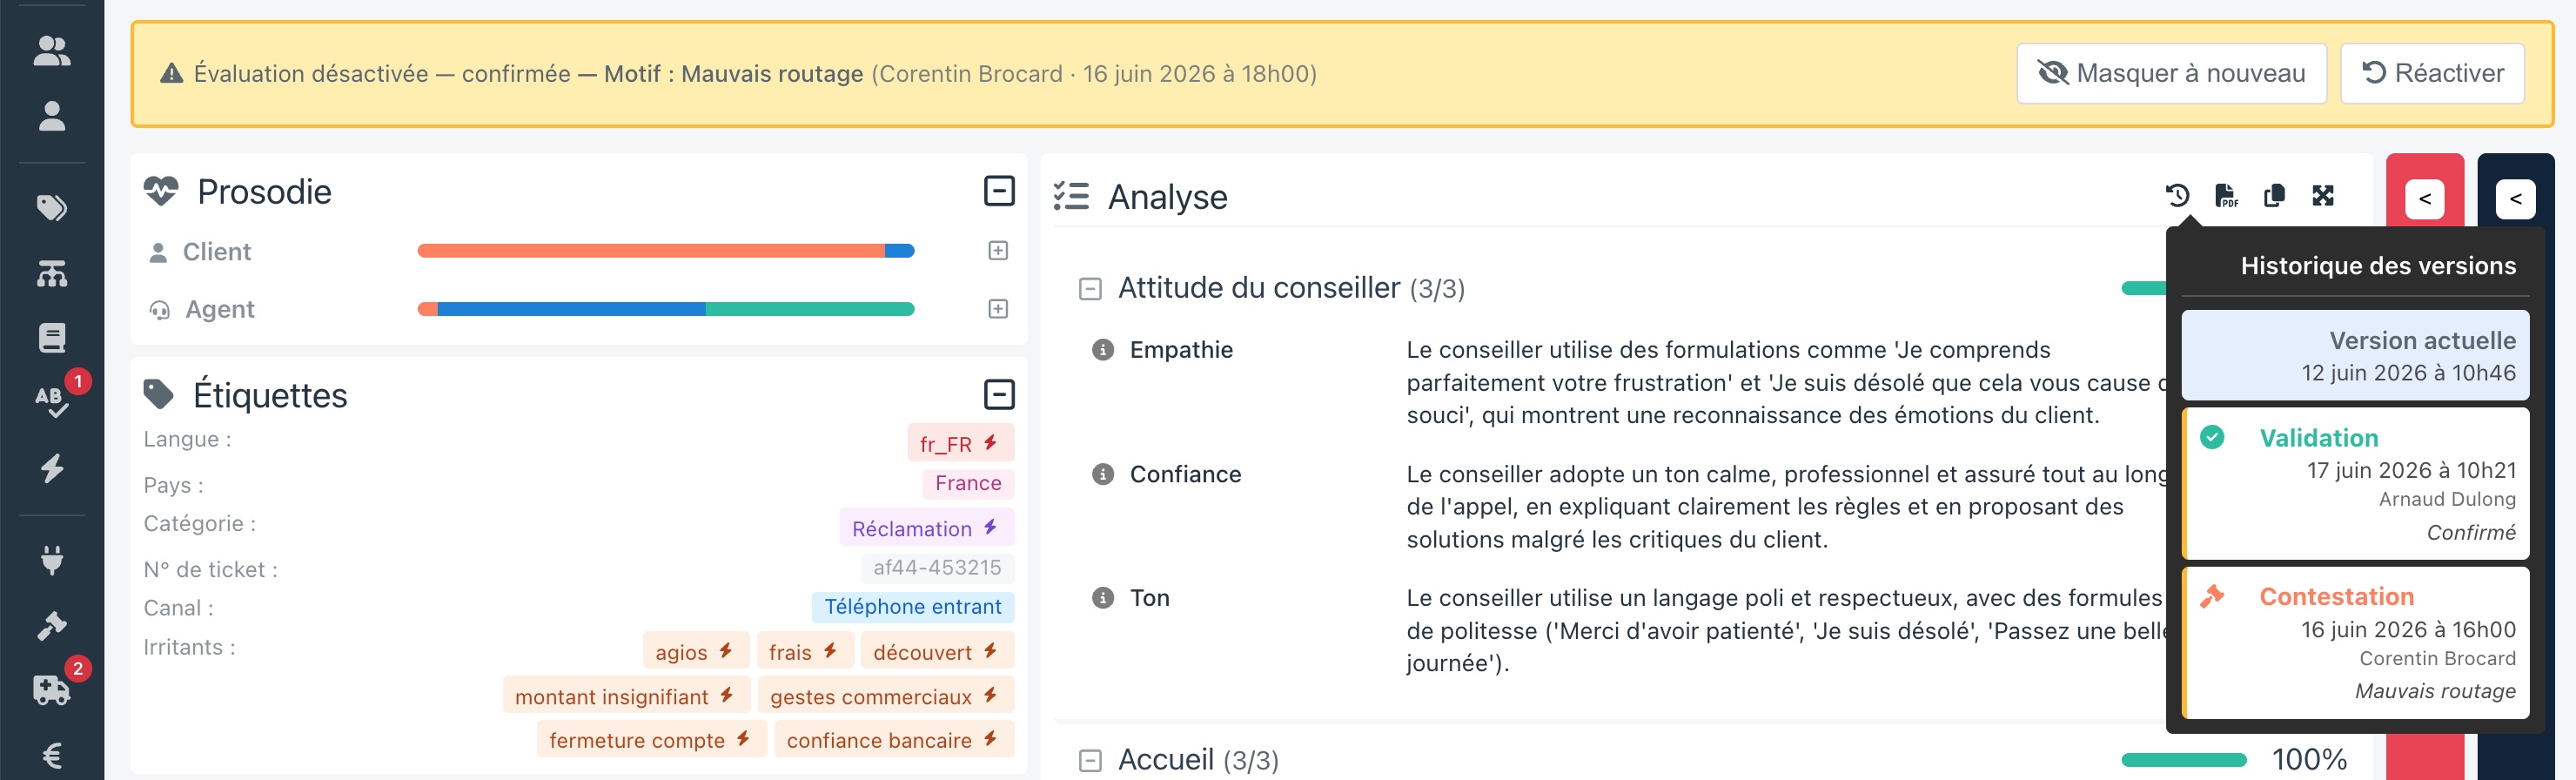Open the plug integrations sidebar icon
This screenshot has width=2576, height=780.
point(52,560)
